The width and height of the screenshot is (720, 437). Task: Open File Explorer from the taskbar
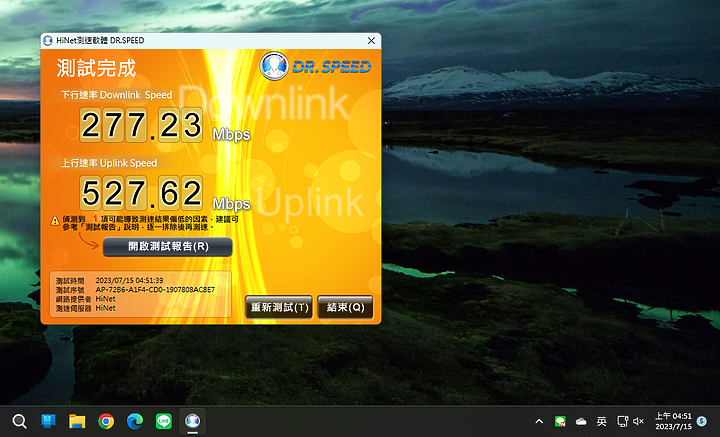point(77,421)
